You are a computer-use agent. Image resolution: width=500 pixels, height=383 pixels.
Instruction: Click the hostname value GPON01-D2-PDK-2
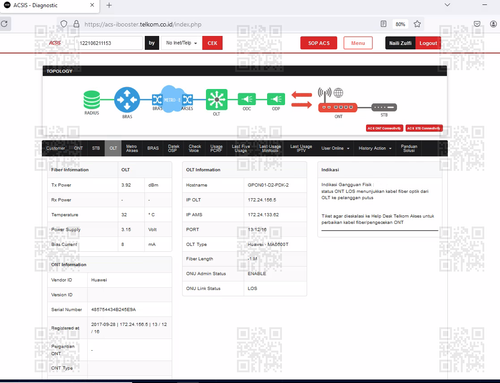268,185
